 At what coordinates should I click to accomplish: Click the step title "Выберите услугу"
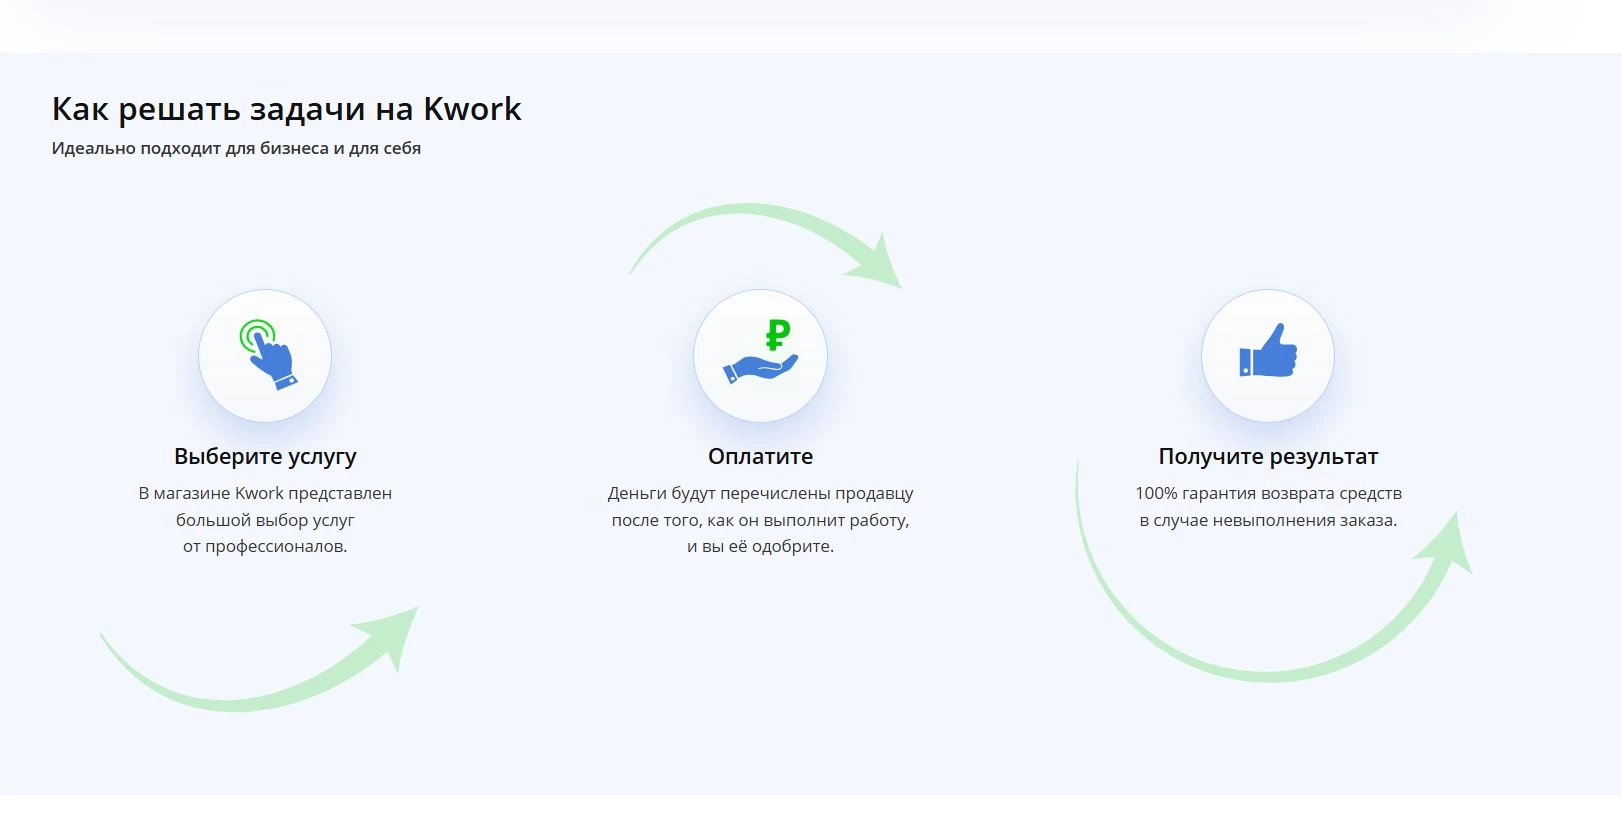click(265, 456)
